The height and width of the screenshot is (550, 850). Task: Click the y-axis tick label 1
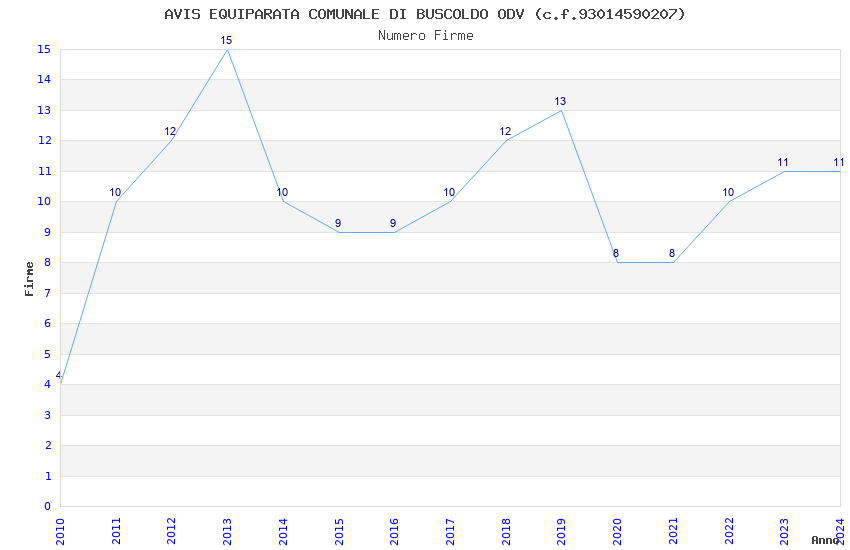click(x=48, y=476)
